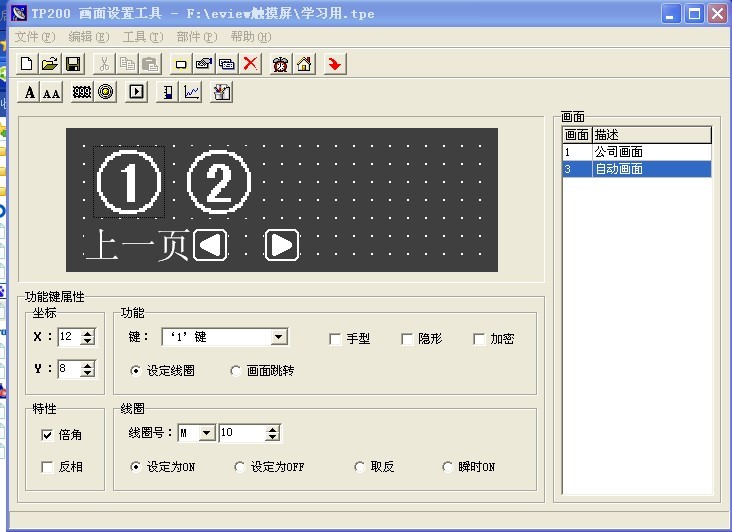This screenshot has width=732, height=532.
Task: Click the New file icon
Action: click(x=27, y=64)
